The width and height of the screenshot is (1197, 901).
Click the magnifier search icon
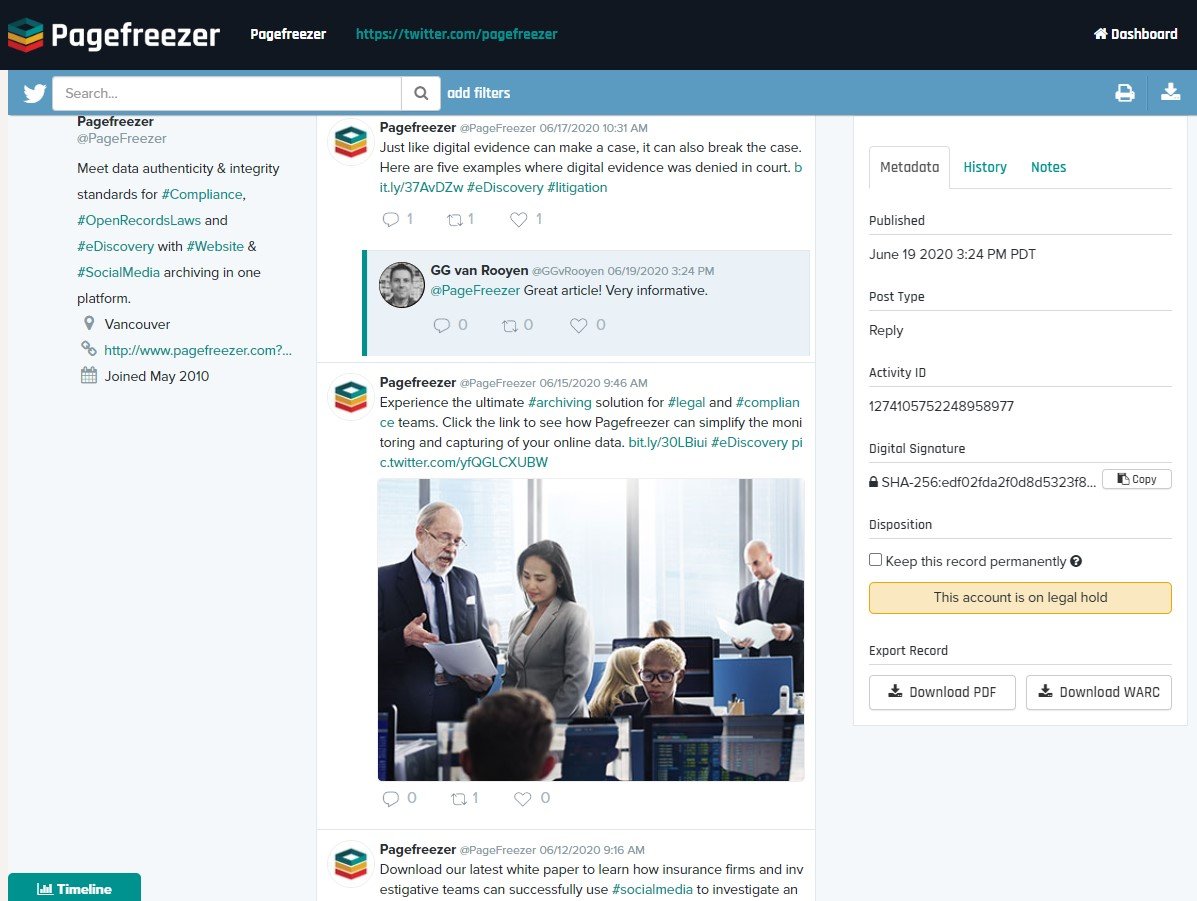pos(421,93)
